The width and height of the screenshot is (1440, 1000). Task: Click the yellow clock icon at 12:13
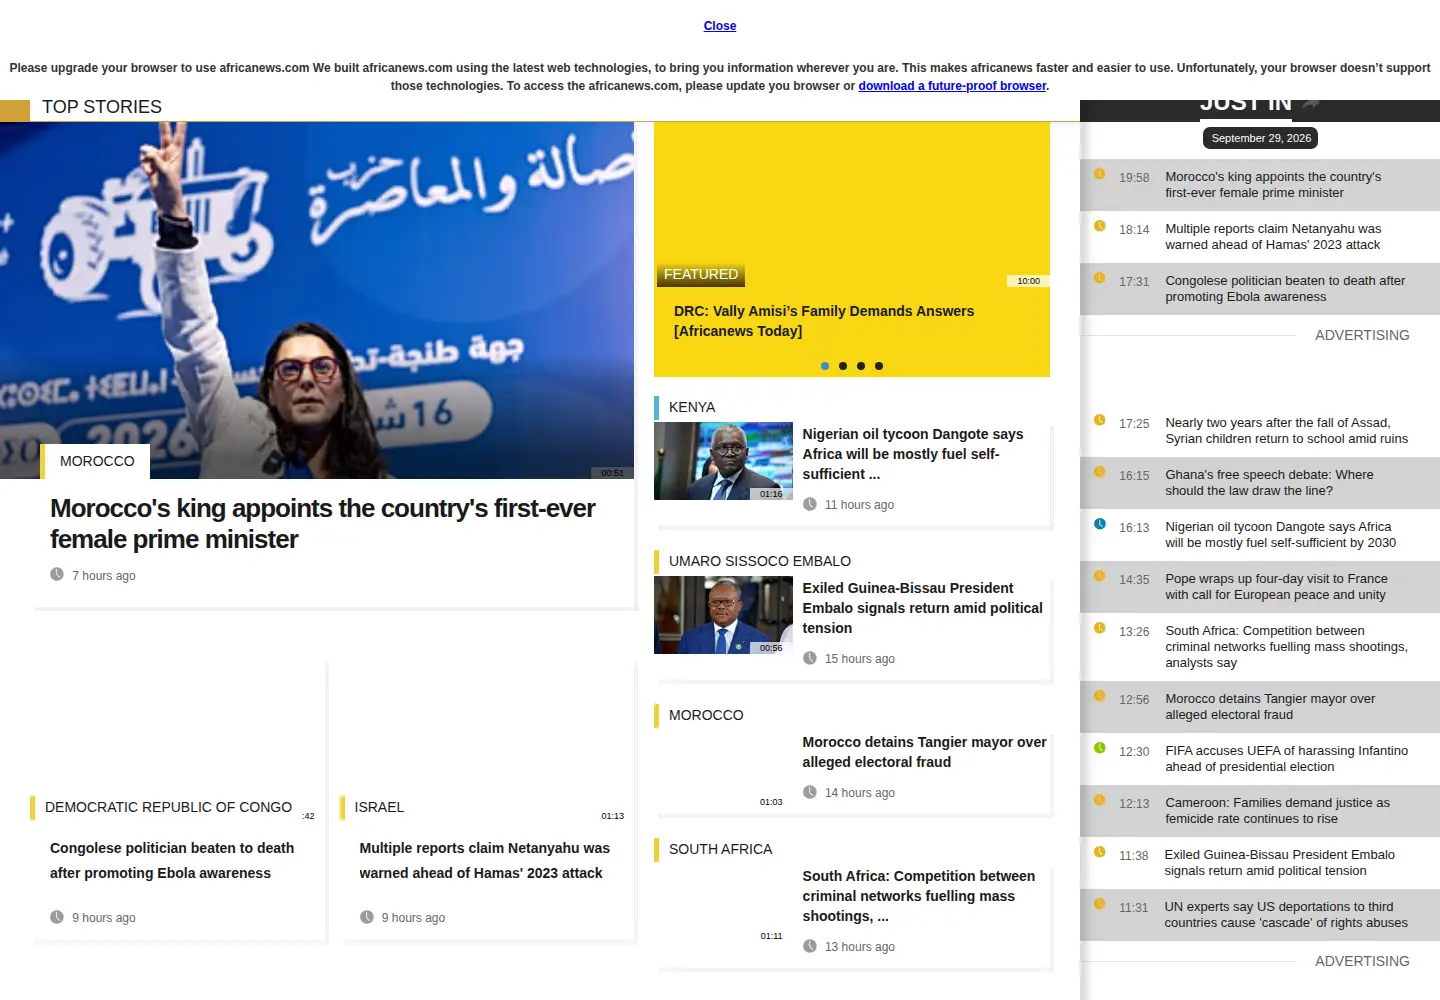pyautogui.click(x=1100, y=800)
